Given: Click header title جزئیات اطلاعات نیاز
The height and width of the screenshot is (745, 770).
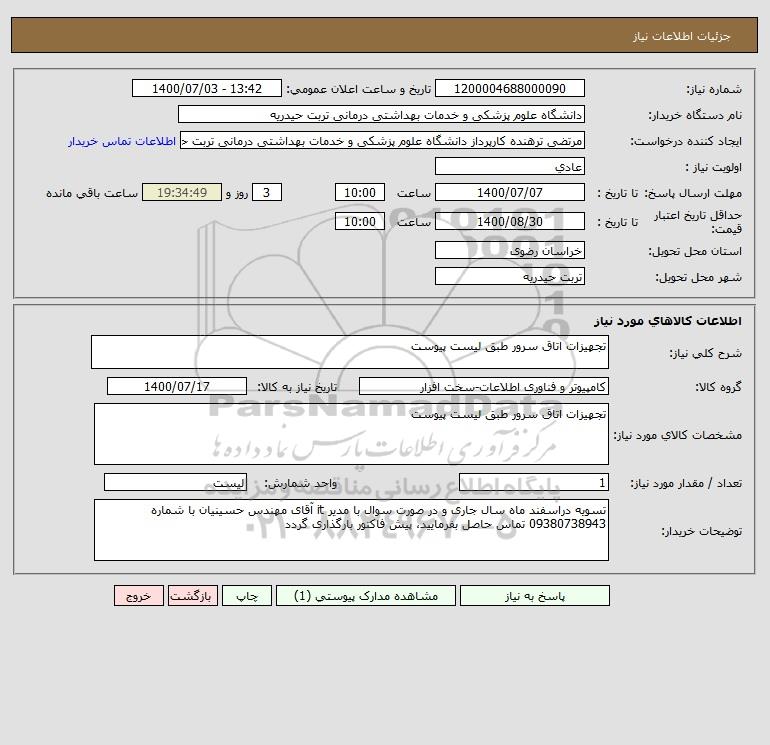Looking at the screenshot, I should [x=682, y=36].
